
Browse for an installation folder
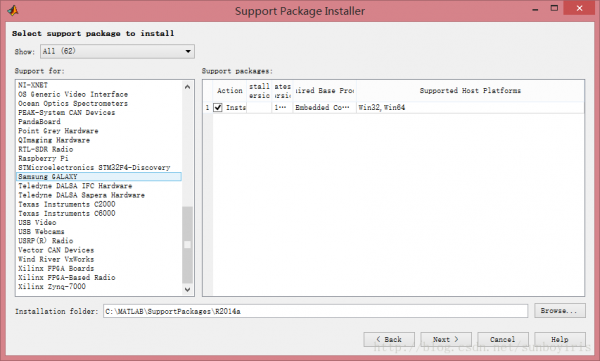point(560,310)
